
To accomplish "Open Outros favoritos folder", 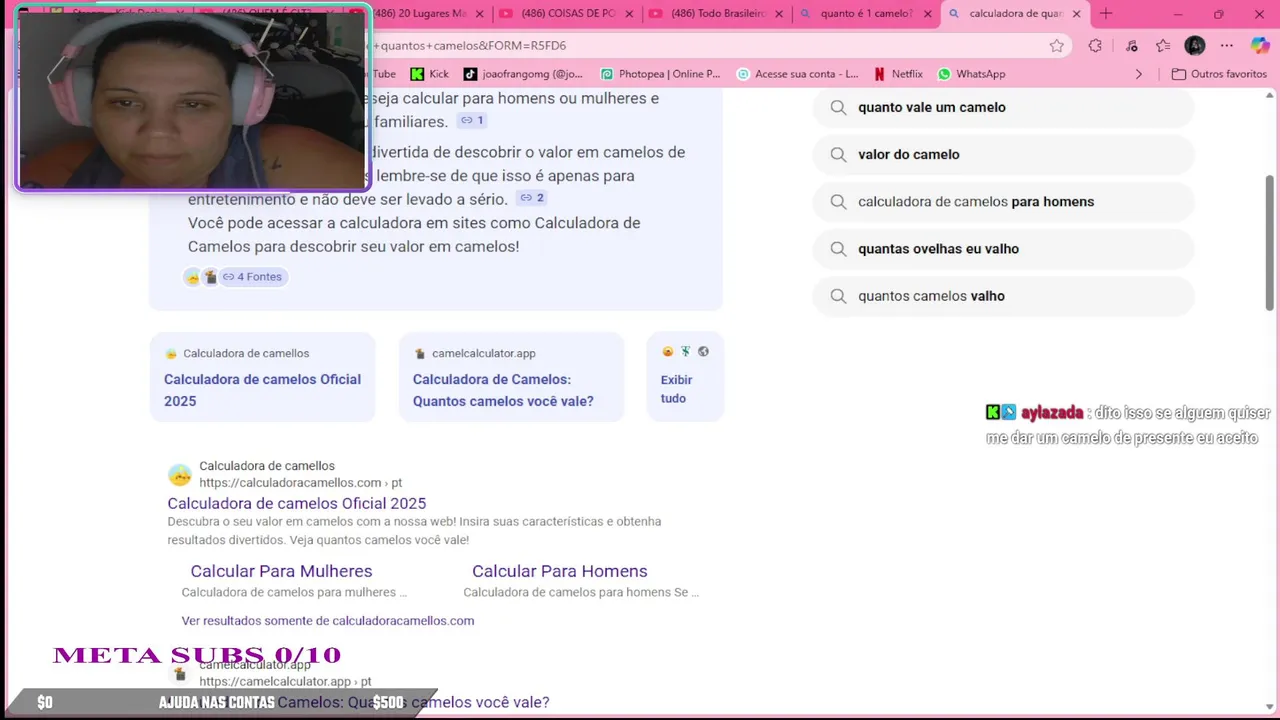I will [x=1219, y=74].
